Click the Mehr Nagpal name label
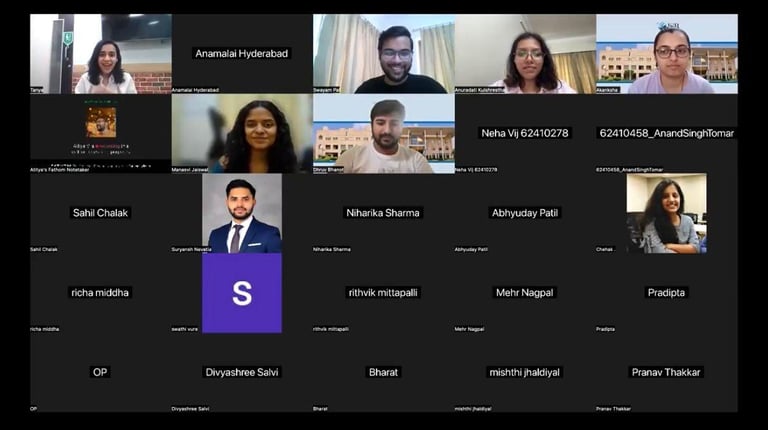The image size is (768, 430). (x=525, y=292)
